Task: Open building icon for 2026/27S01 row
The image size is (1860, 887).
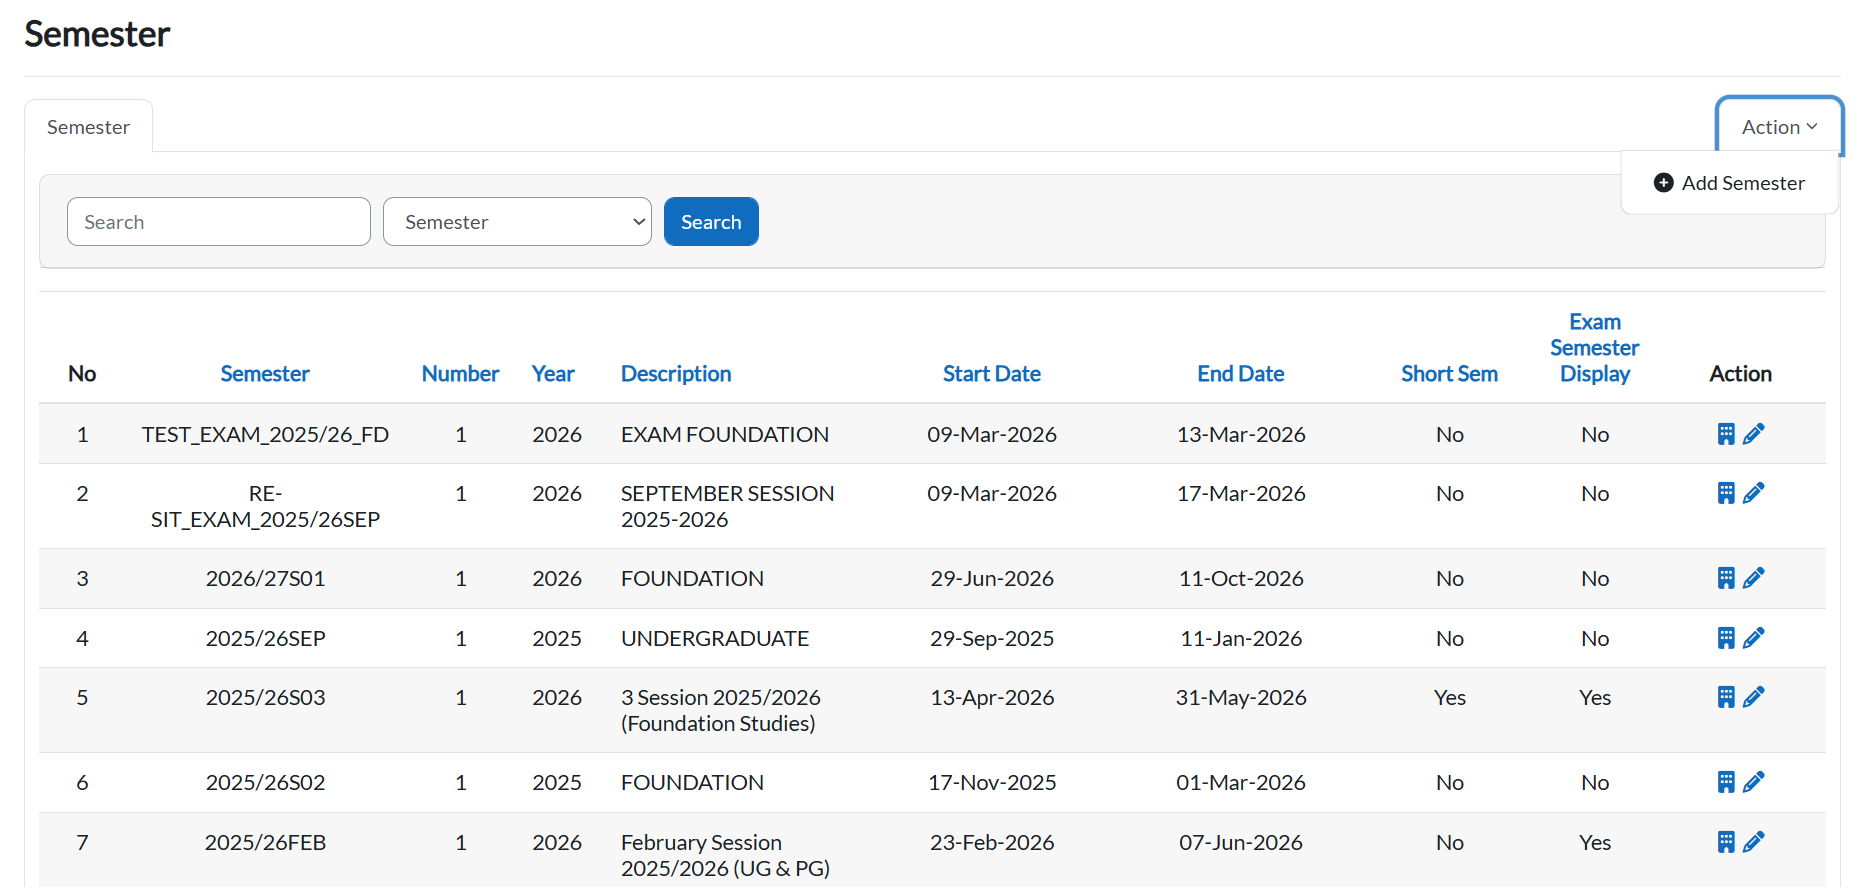Action: point(1726,578)
